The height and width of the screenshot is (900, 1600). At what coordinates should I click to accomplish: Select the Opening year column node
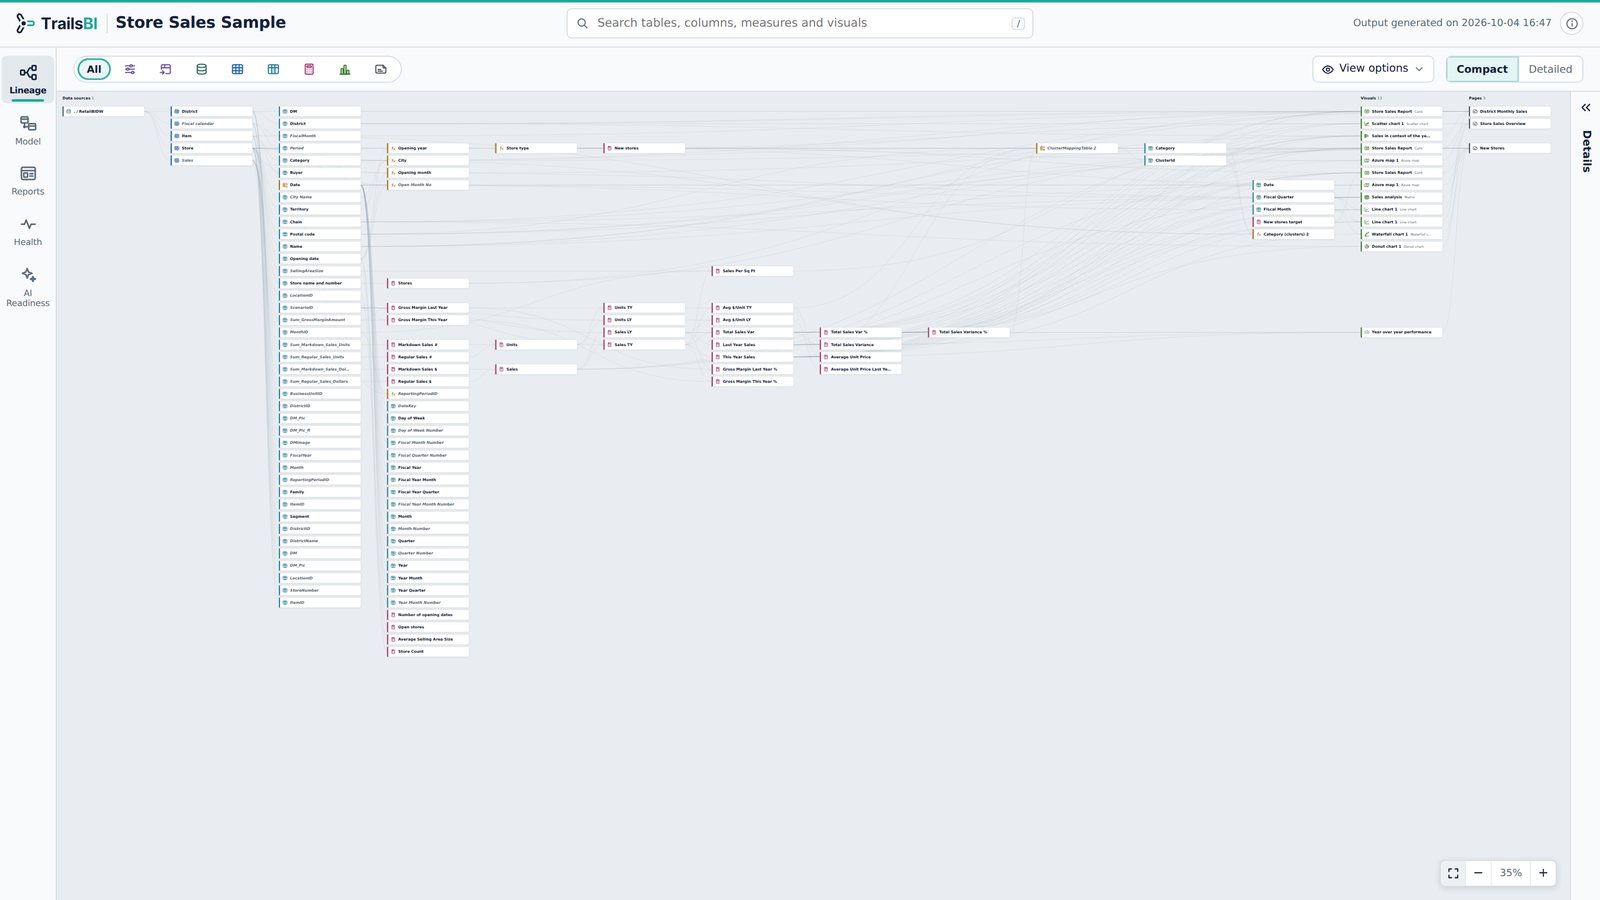coord(428,148)
